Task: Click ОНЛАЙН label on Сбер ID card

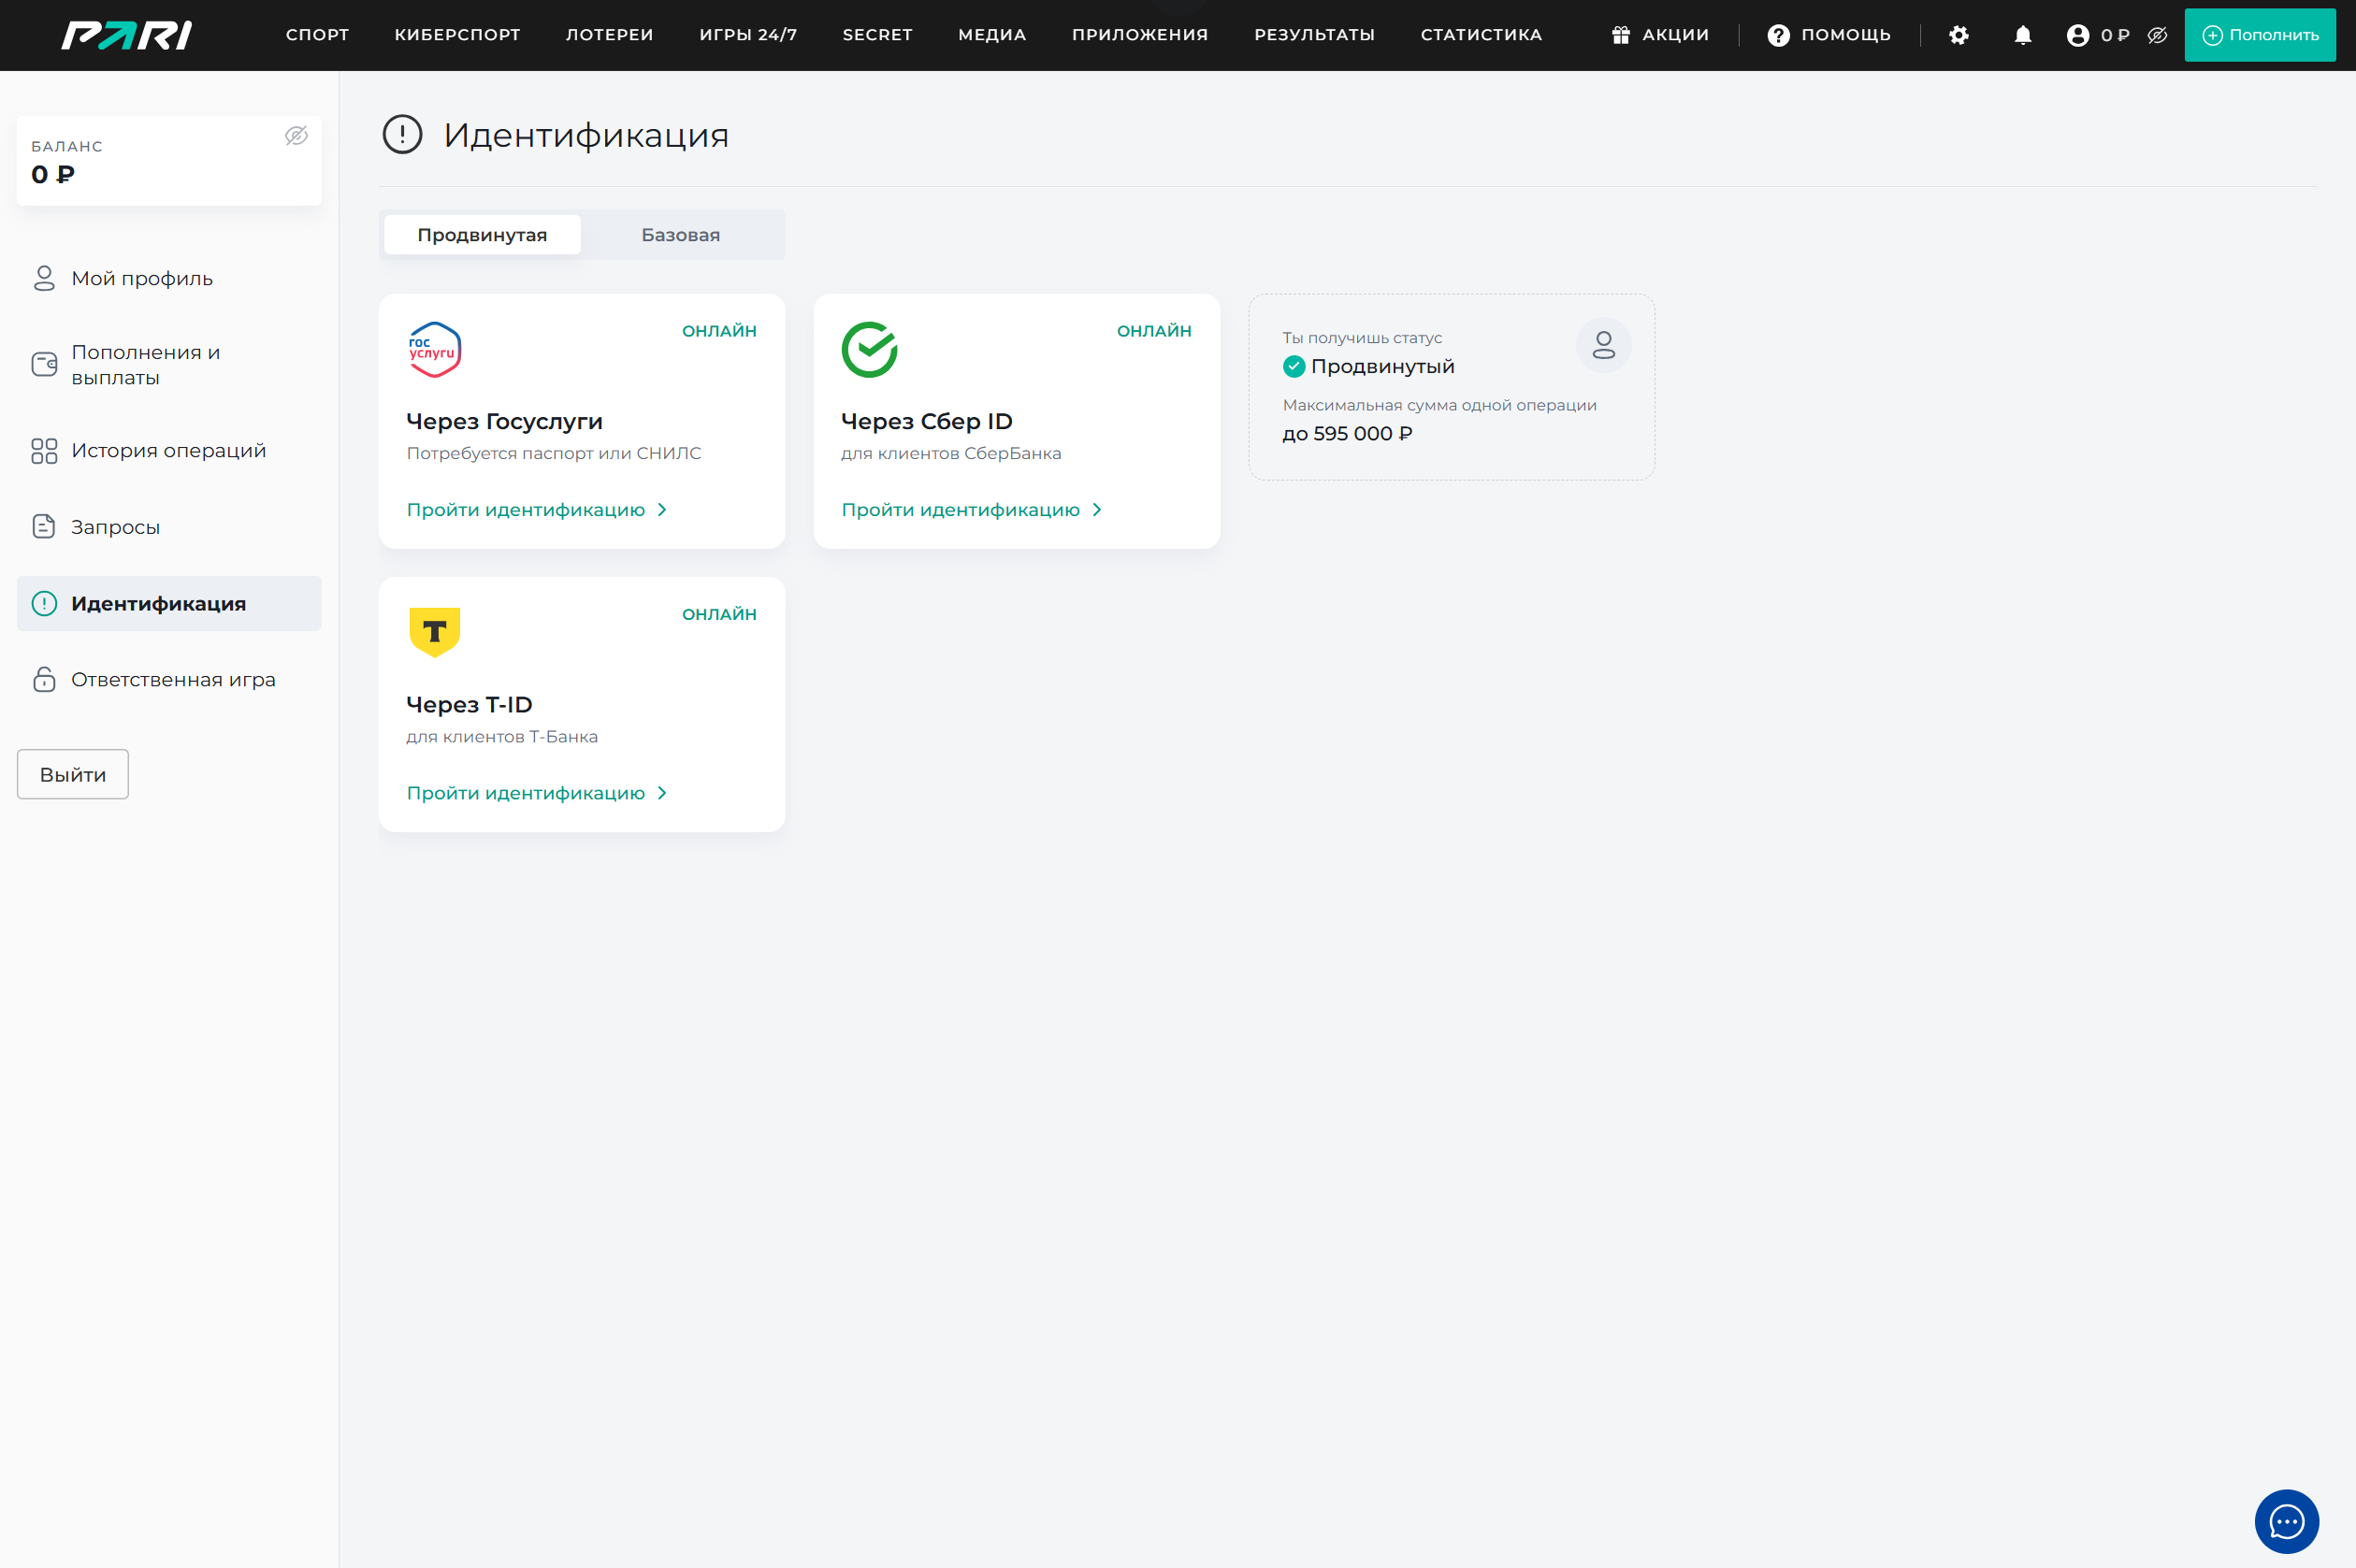Action: click(x=1154, y=331)
